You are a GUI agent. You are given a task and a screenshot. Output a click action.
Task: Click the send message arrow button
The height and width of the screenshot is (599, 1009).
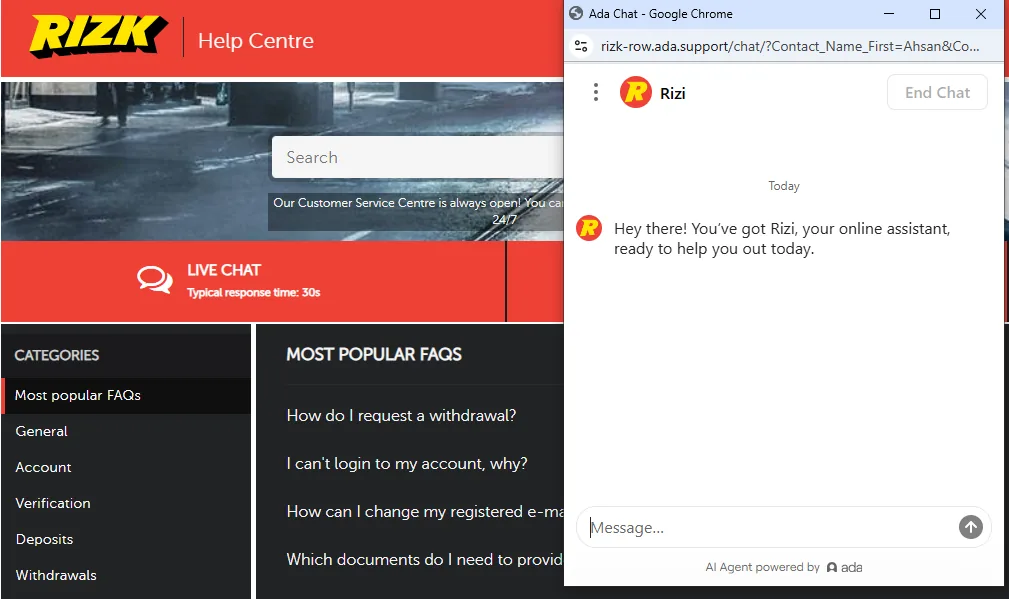[x=970, y=527]
